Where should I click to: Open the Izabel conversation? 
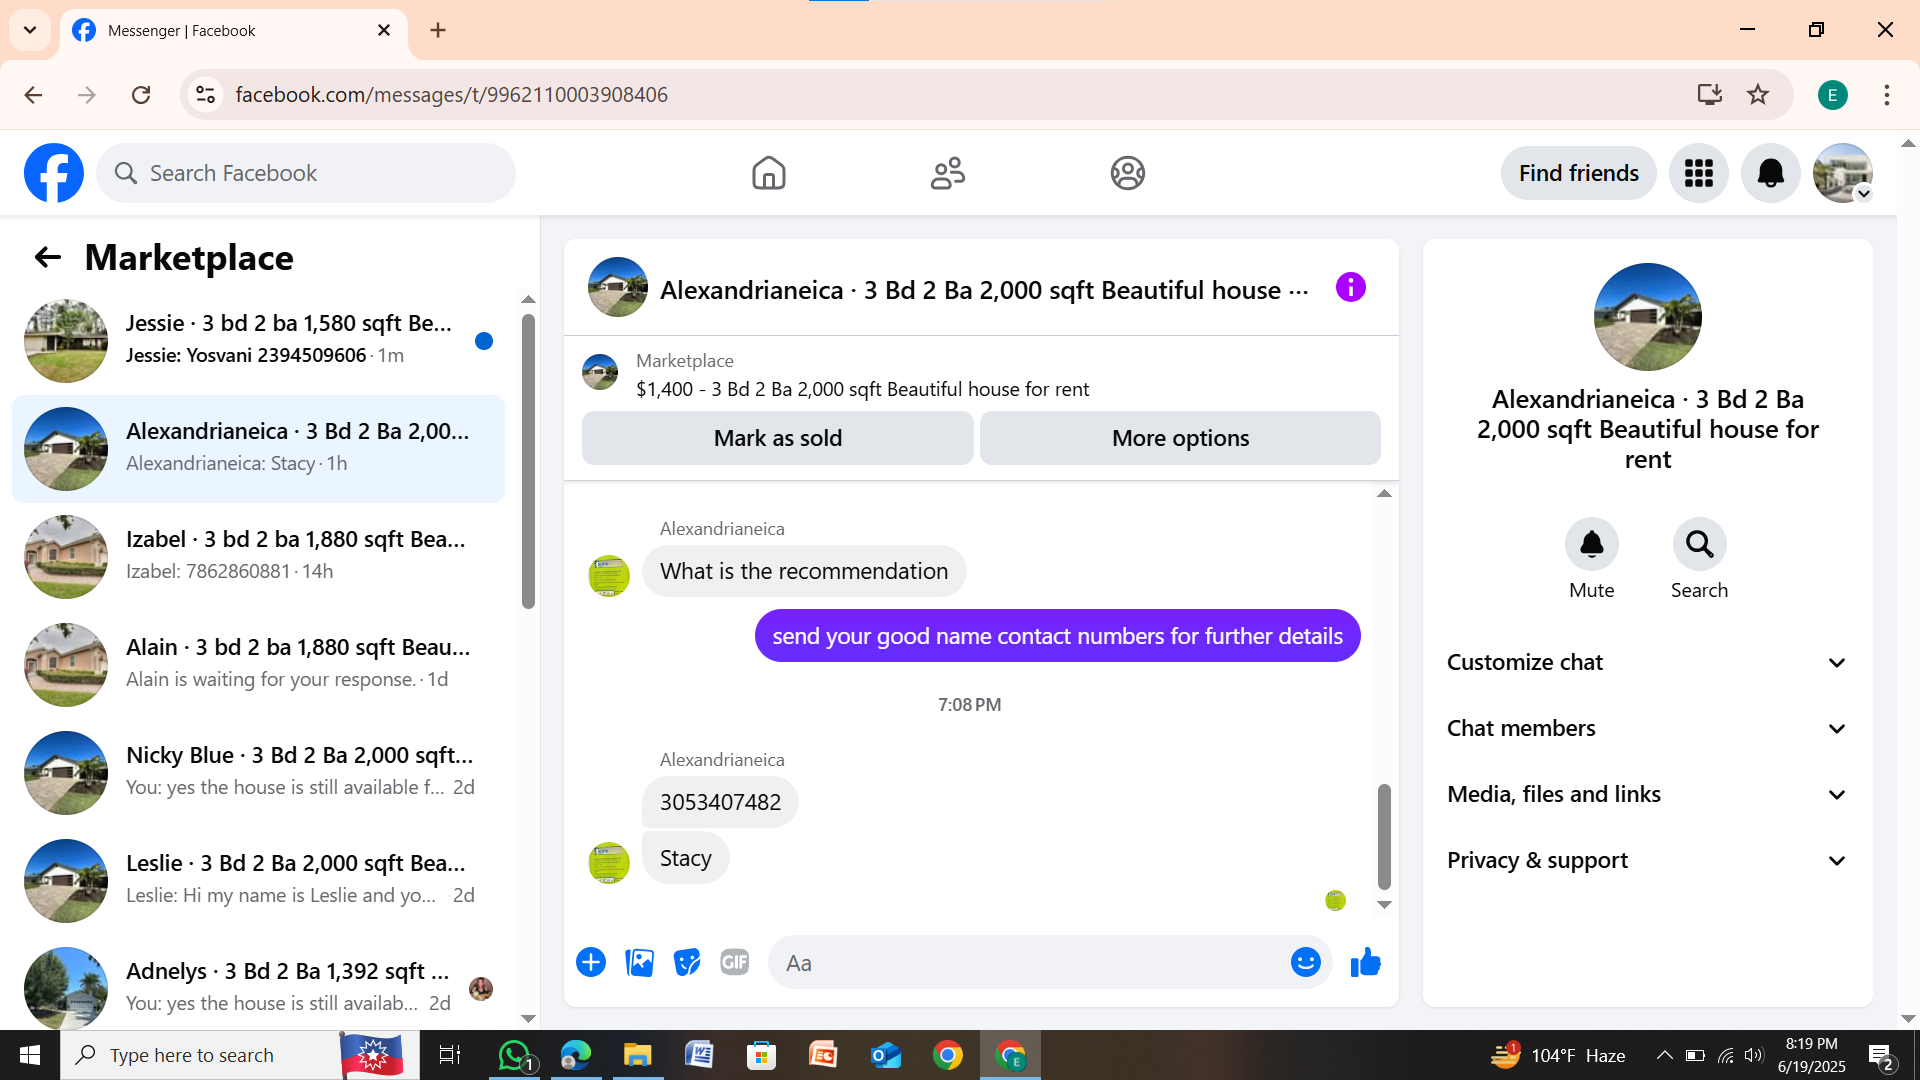click(x=258, y=557)
